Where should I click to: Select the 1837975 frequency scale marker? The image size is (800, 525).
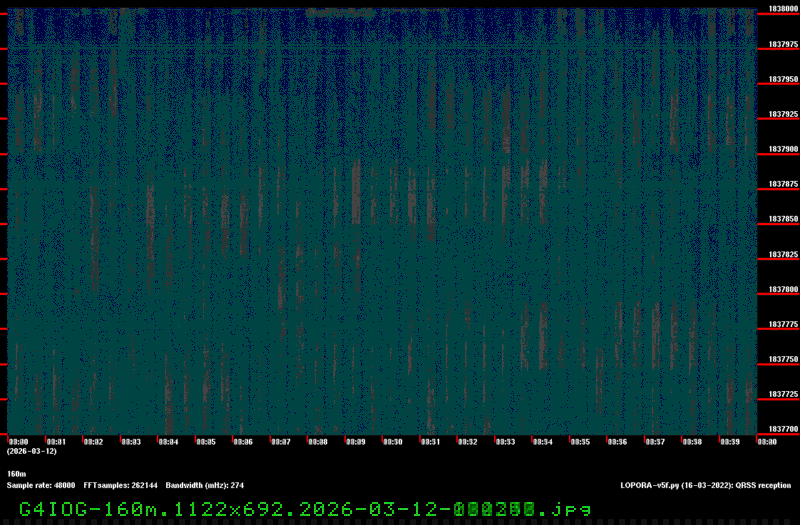pyautogui.click(x=783, y=44)
